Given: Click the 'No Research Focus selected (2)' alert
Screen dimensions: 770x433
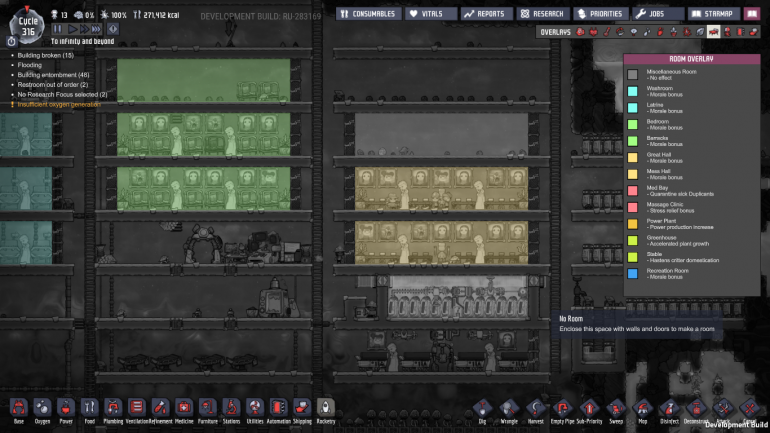Looking at the screenshot, I should tap(62, 95).
